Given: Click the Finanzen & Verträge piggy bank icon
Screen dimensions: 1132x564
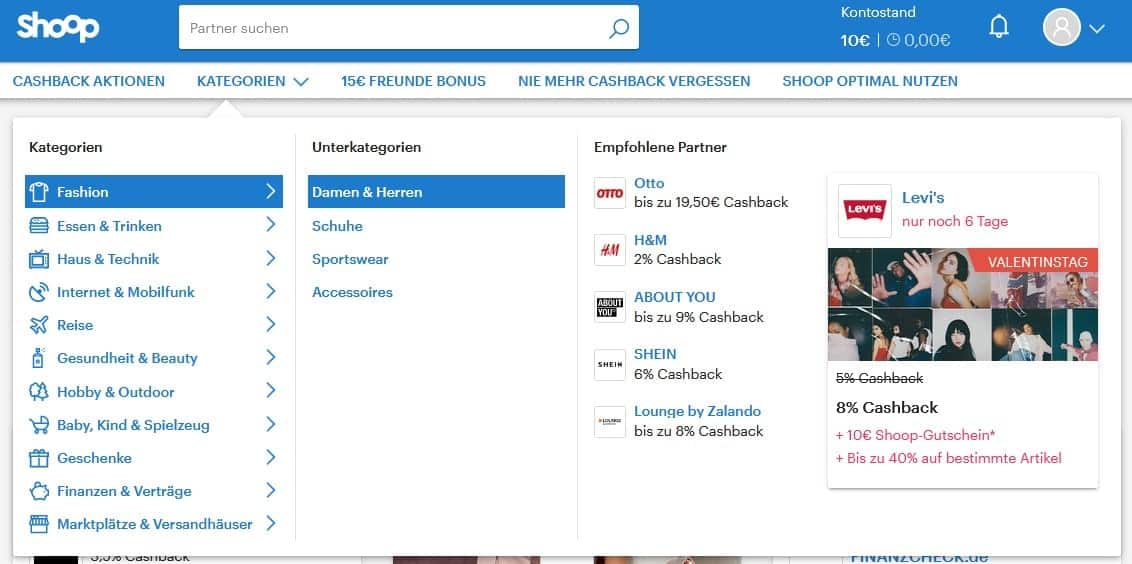Looking at the screenshot, I should tap(38, 491).
